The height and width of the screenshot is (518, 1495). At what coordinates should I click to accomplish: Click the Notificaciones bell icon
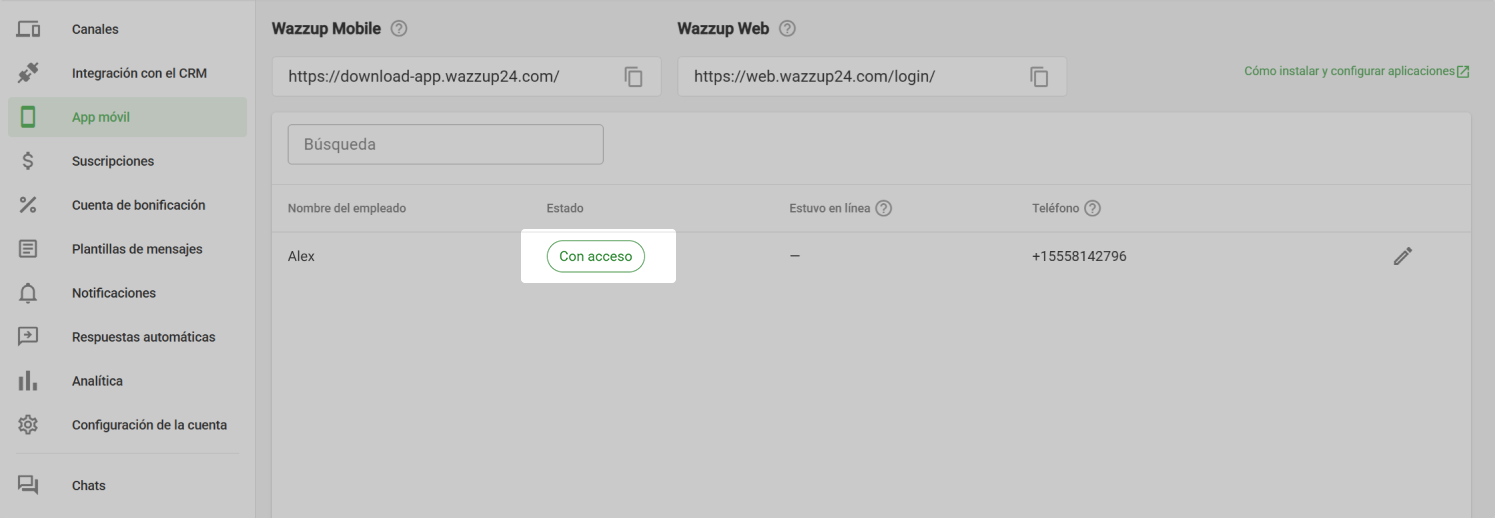(28, 293)
